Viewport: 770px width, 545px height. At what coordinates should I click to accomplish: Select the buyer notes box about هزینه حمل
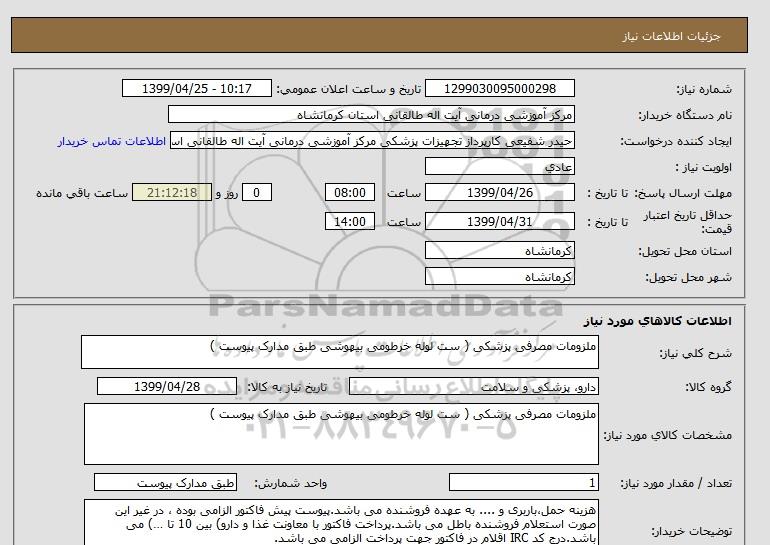[341, 523]
